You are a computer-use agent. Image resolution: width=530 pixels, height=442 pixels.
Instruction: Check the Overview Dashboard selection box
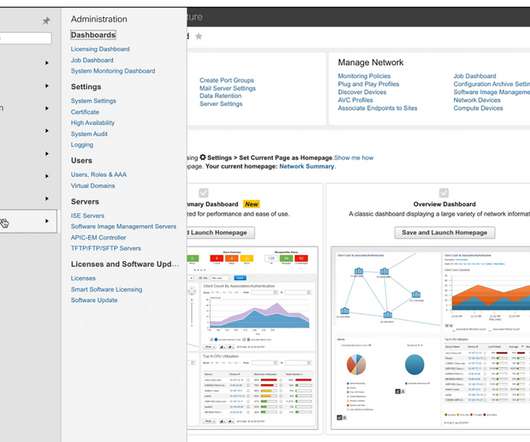pos(443,193)
